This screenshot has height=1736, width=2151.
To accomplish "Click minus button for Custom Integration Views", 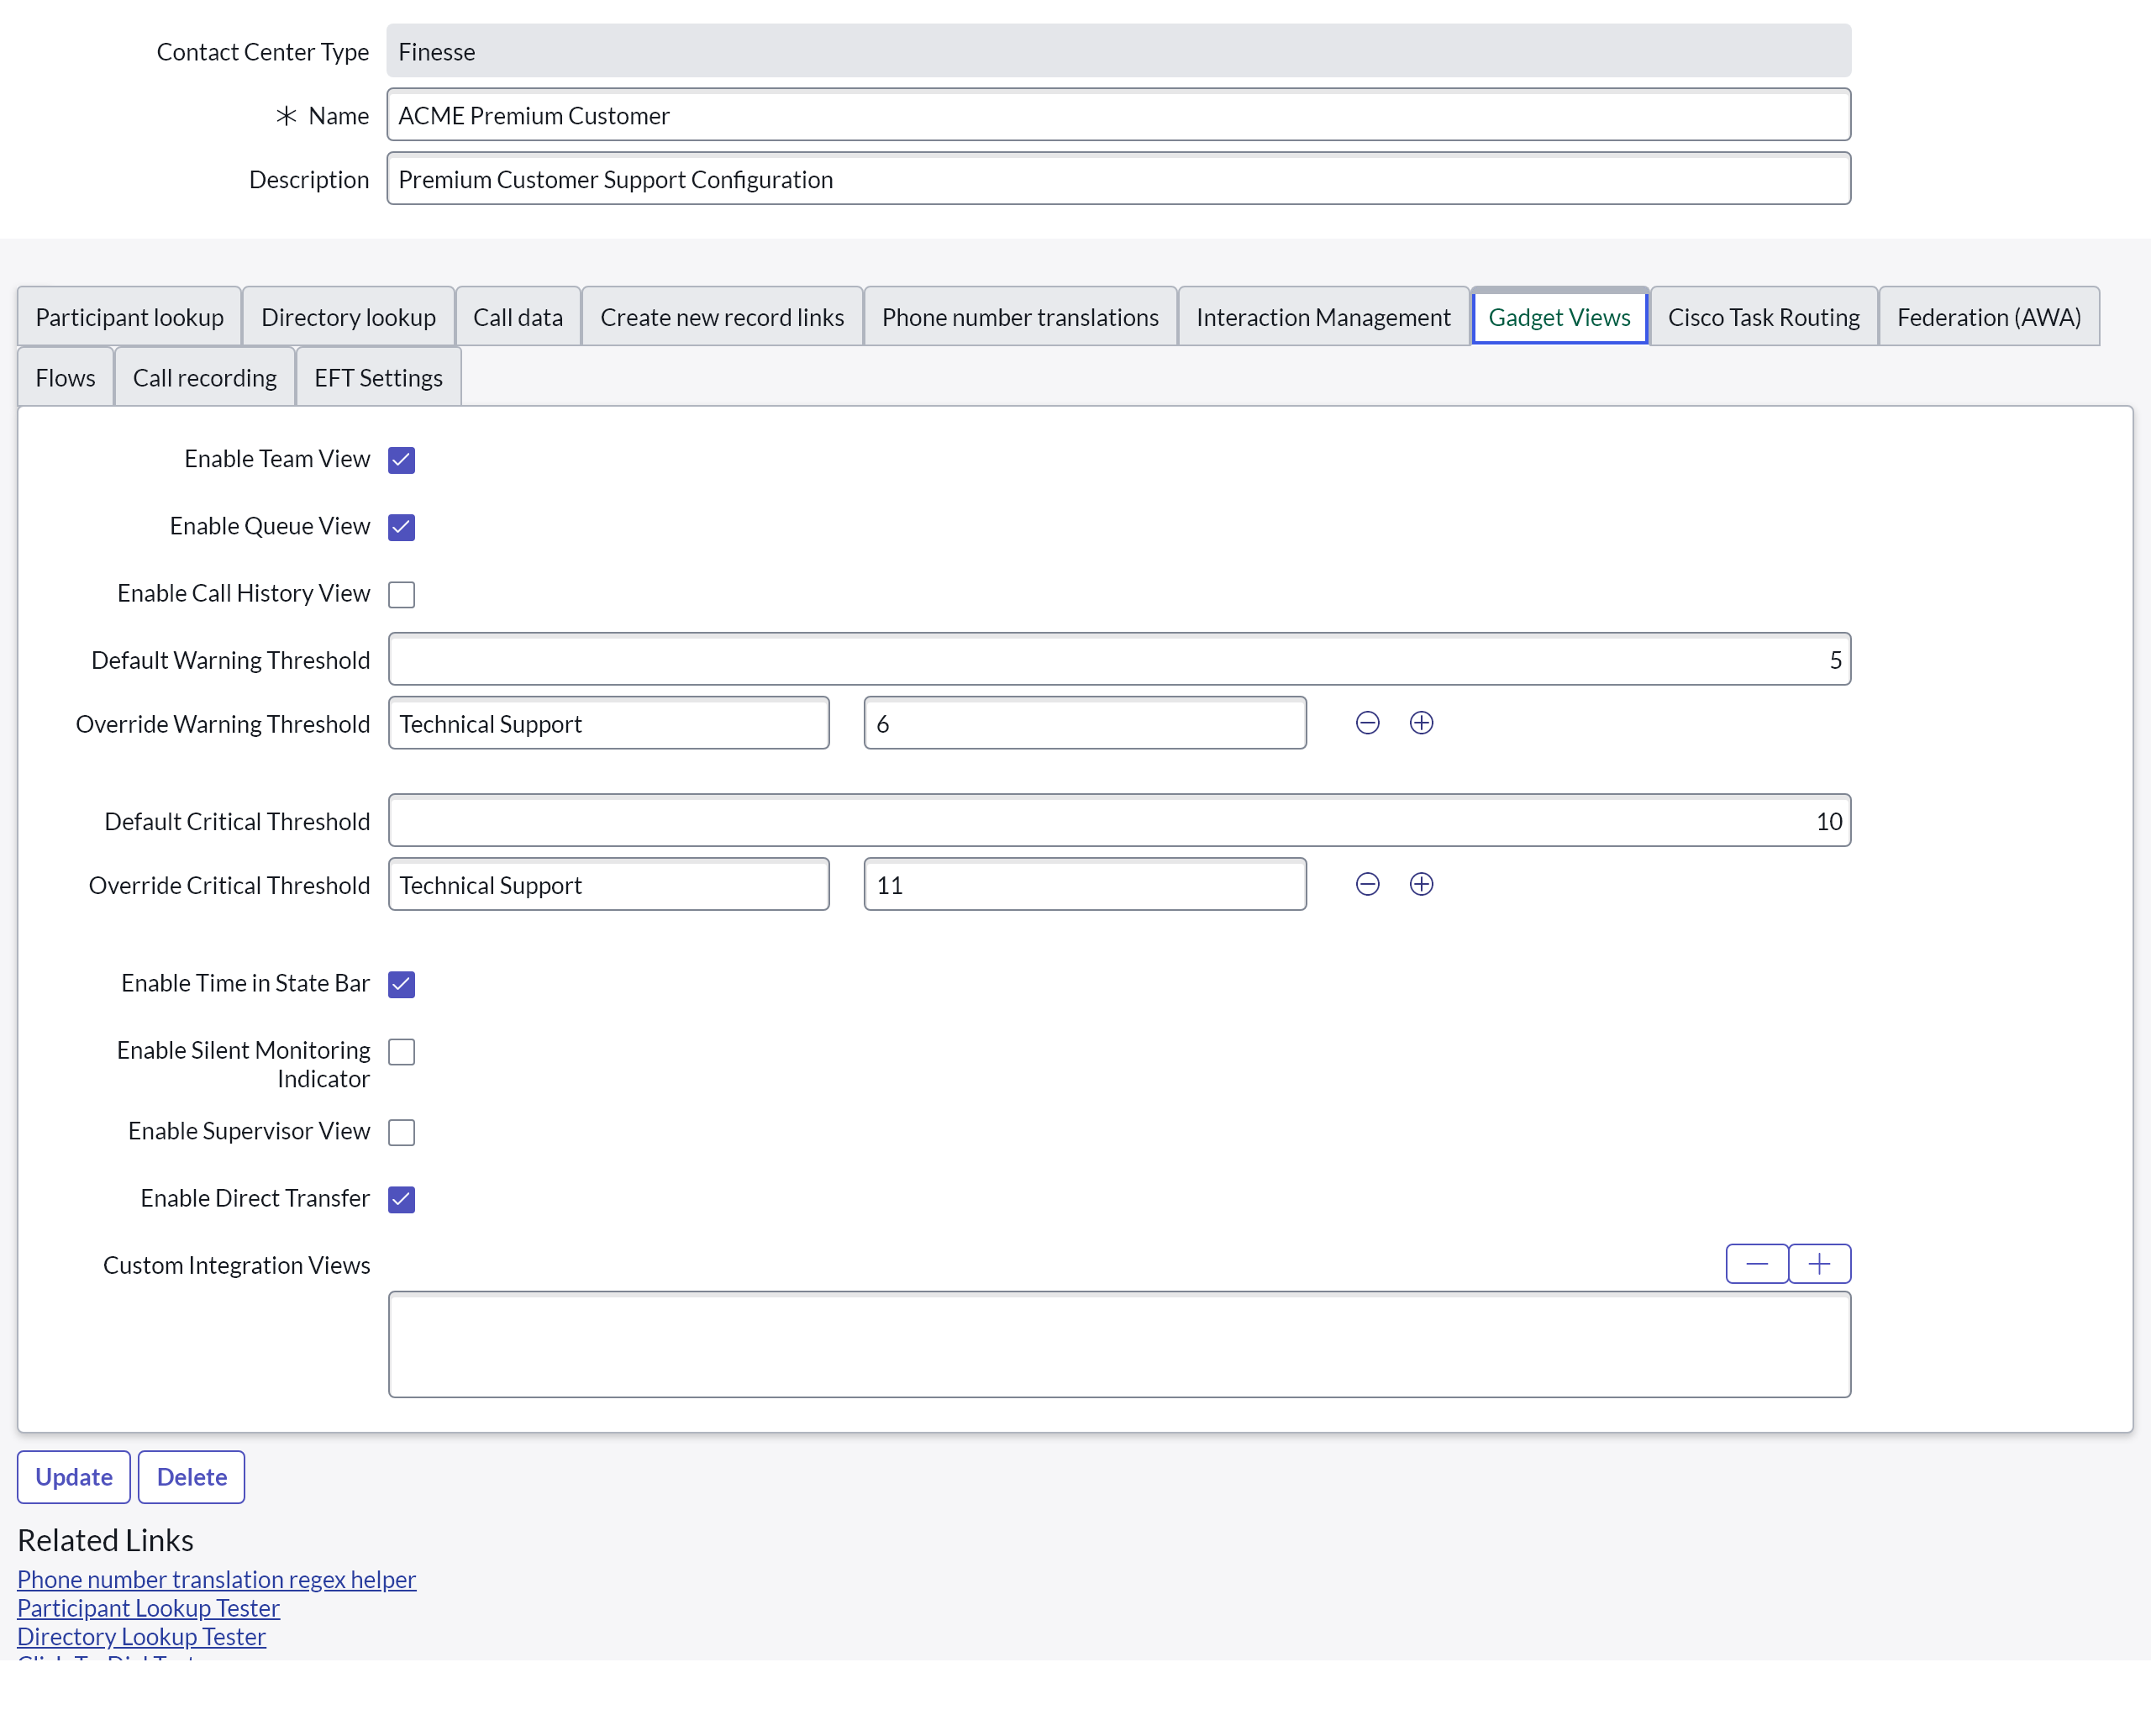I will pos(1756,1264).
